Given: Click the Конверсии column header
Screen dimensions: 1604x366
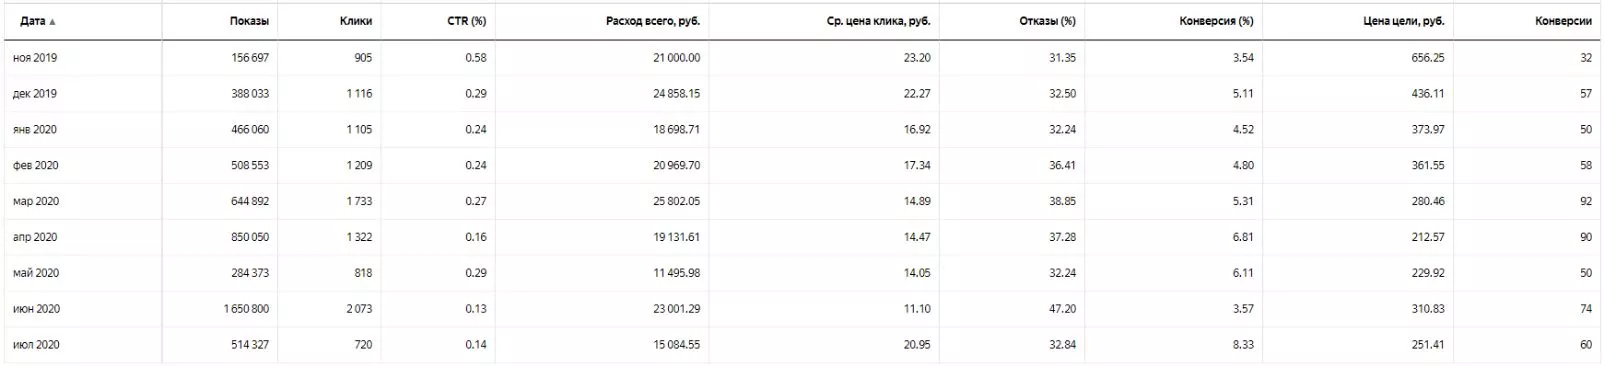Looking at the screenshot, I should pos(1563,21).
